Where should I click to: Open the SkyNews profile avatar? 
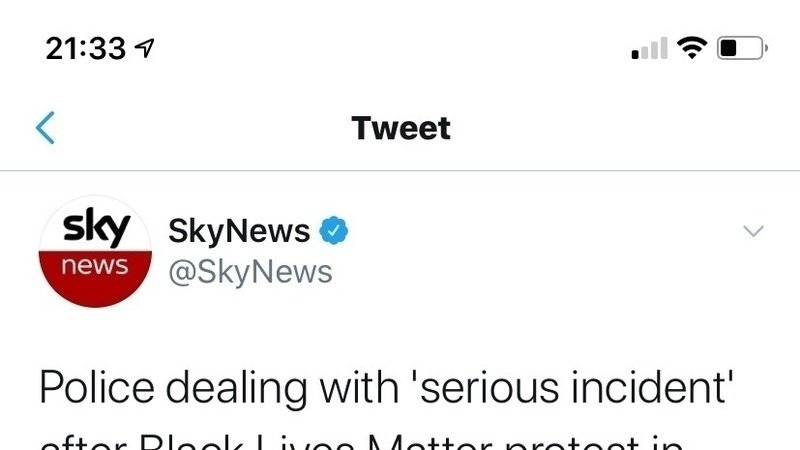click(x=95, y=252)
